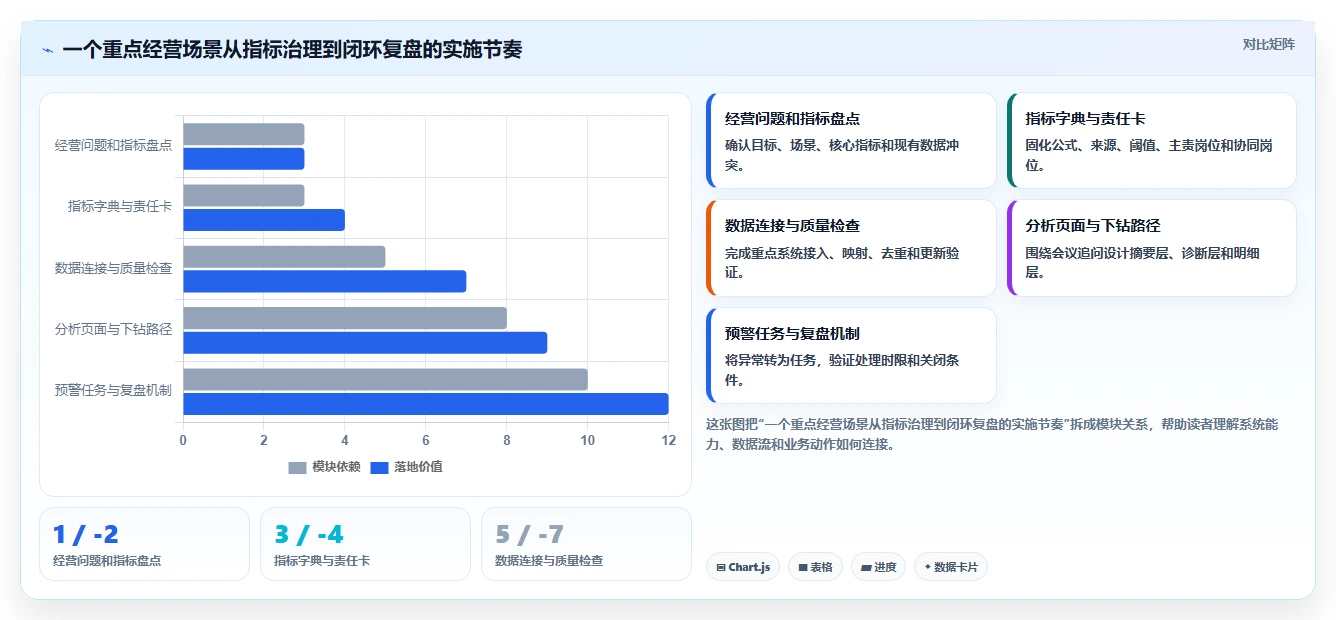The width and height of the screenshot is (1336, 620).
Task: Click the gray 模块依赖 bar for 经营问题和指标盘点
Action: click(244, 134)
